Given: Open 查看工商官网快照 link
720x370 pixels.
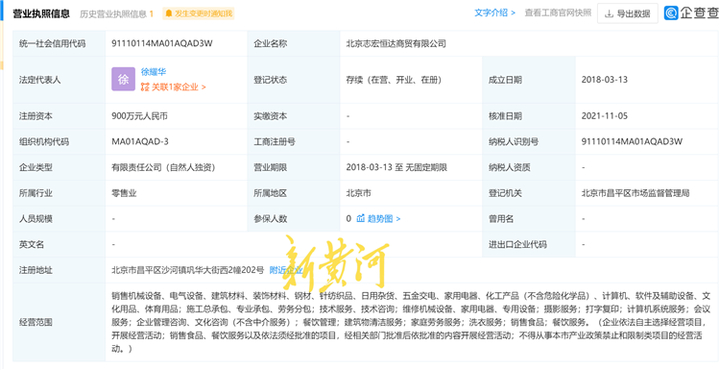Looking at the screenshot, I should tap(557, 13).
